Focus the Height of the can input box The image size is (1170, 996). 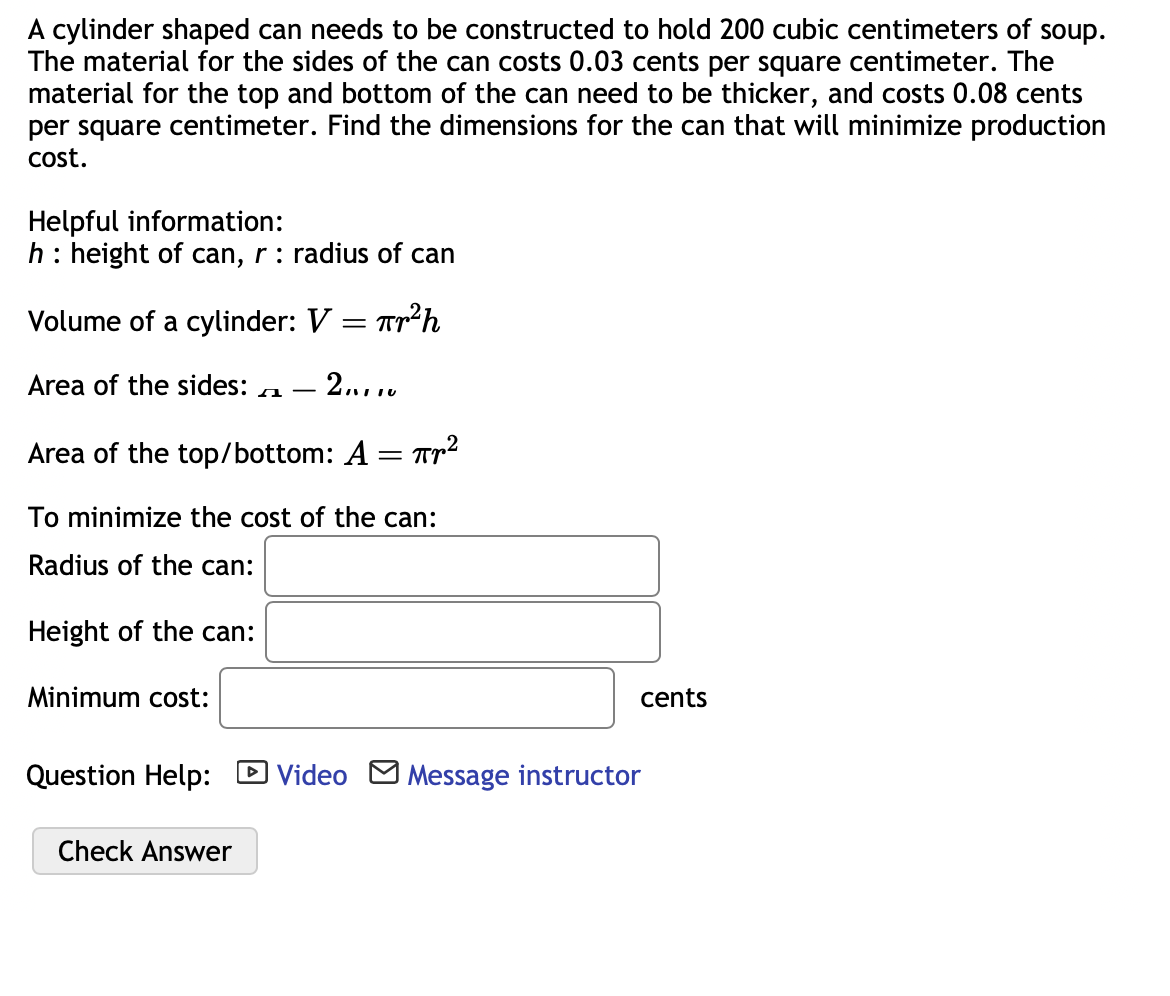click(463, 632)
